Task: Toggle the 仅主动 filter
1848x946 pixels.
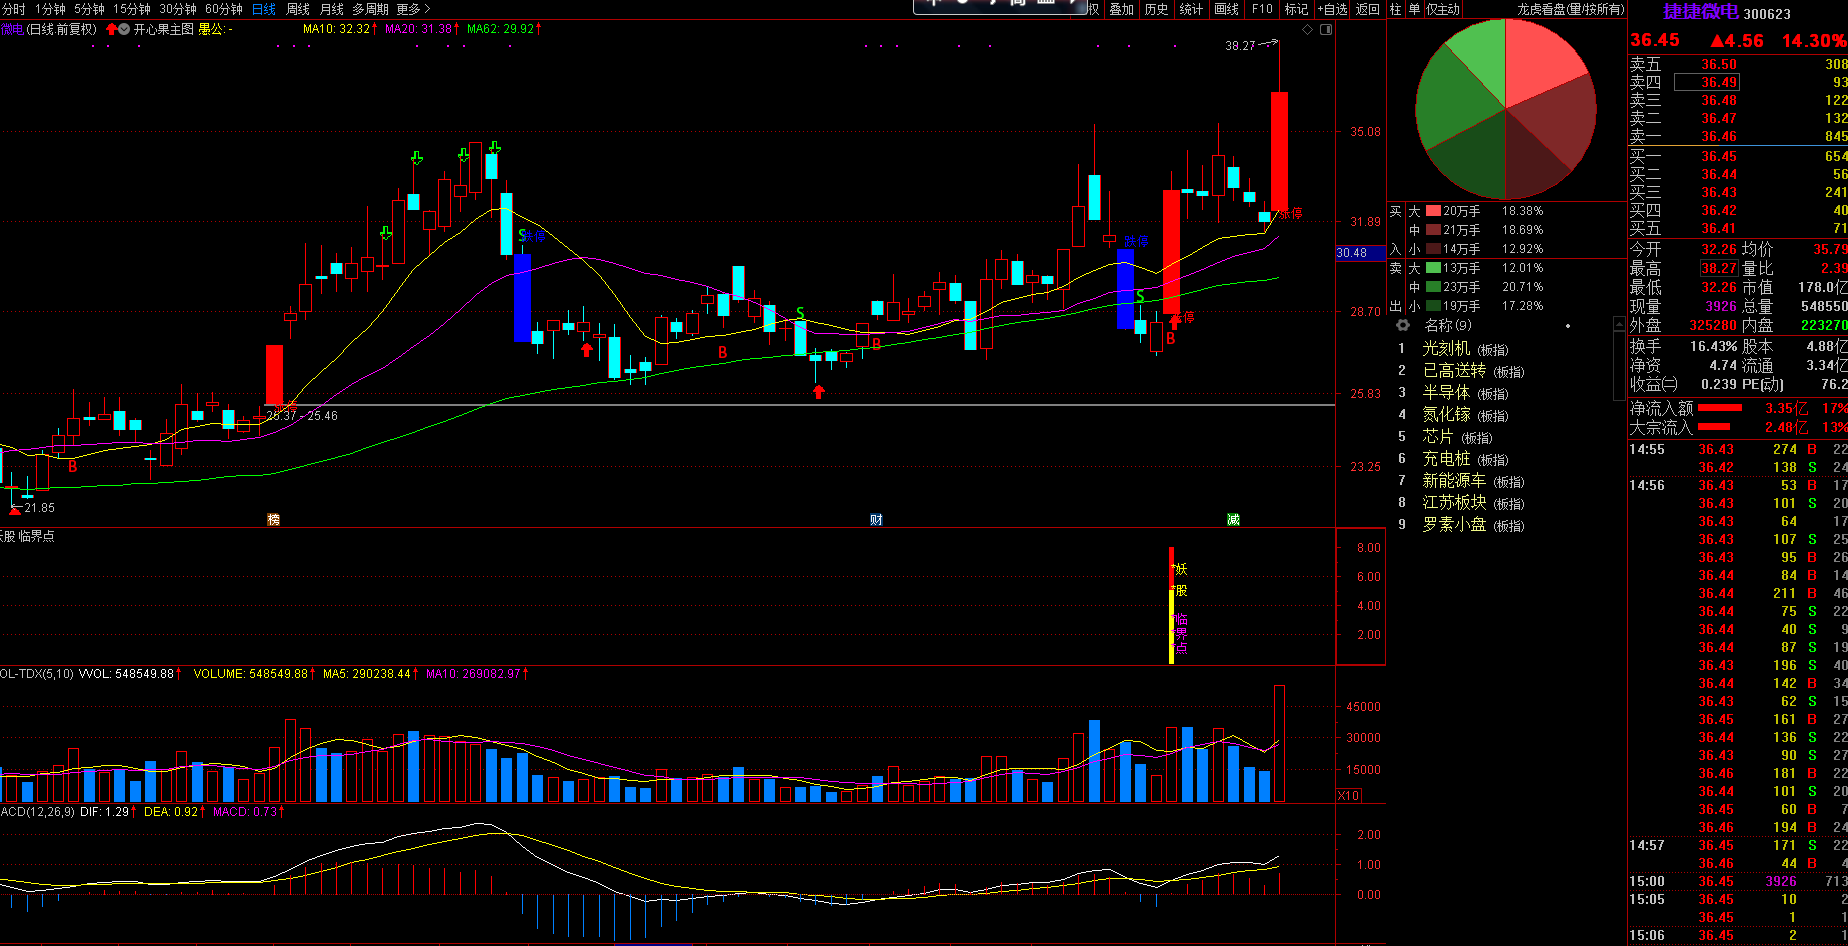Action: 1442,9
